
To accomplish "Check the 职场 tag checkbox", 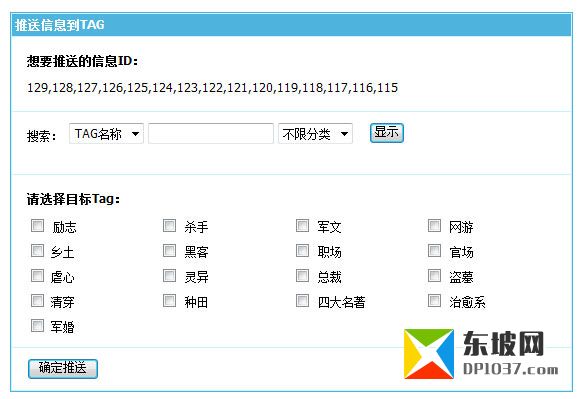I will click(302, 251).
